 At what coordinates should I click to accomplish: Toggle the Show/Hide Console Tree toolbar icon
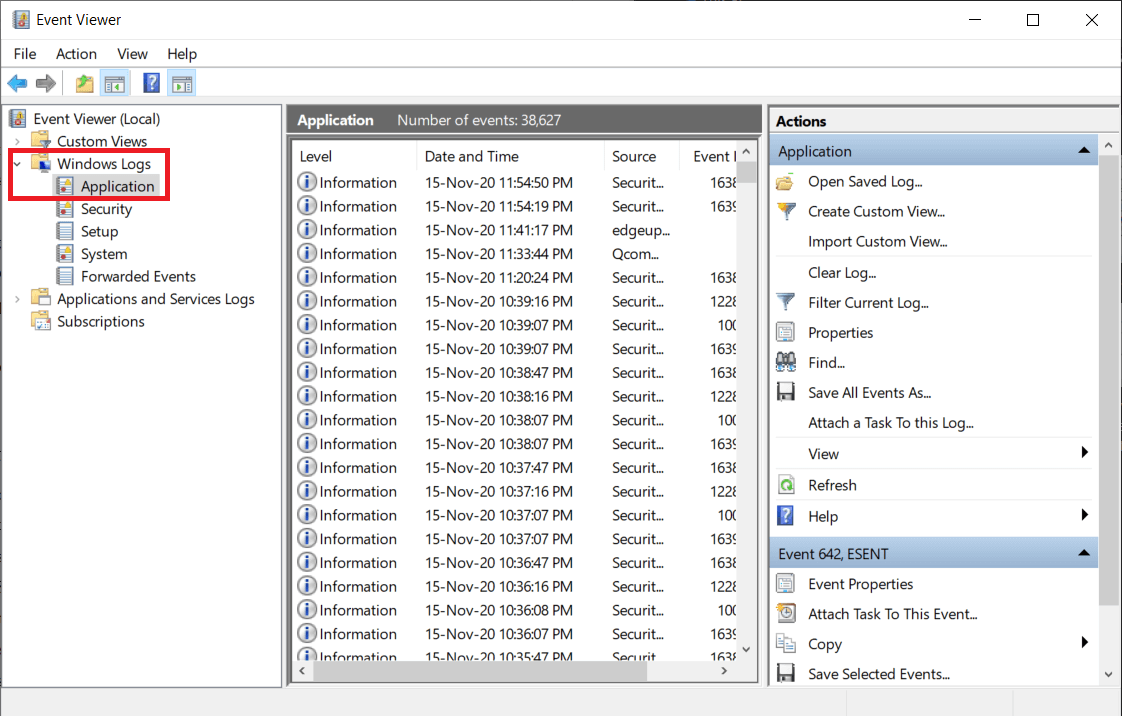point(115,84)
